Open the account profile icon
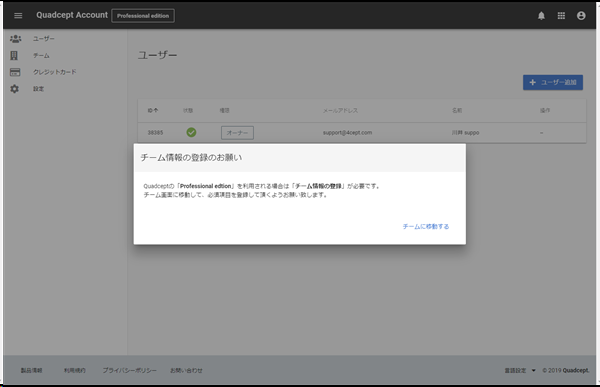 coord(581,16)
